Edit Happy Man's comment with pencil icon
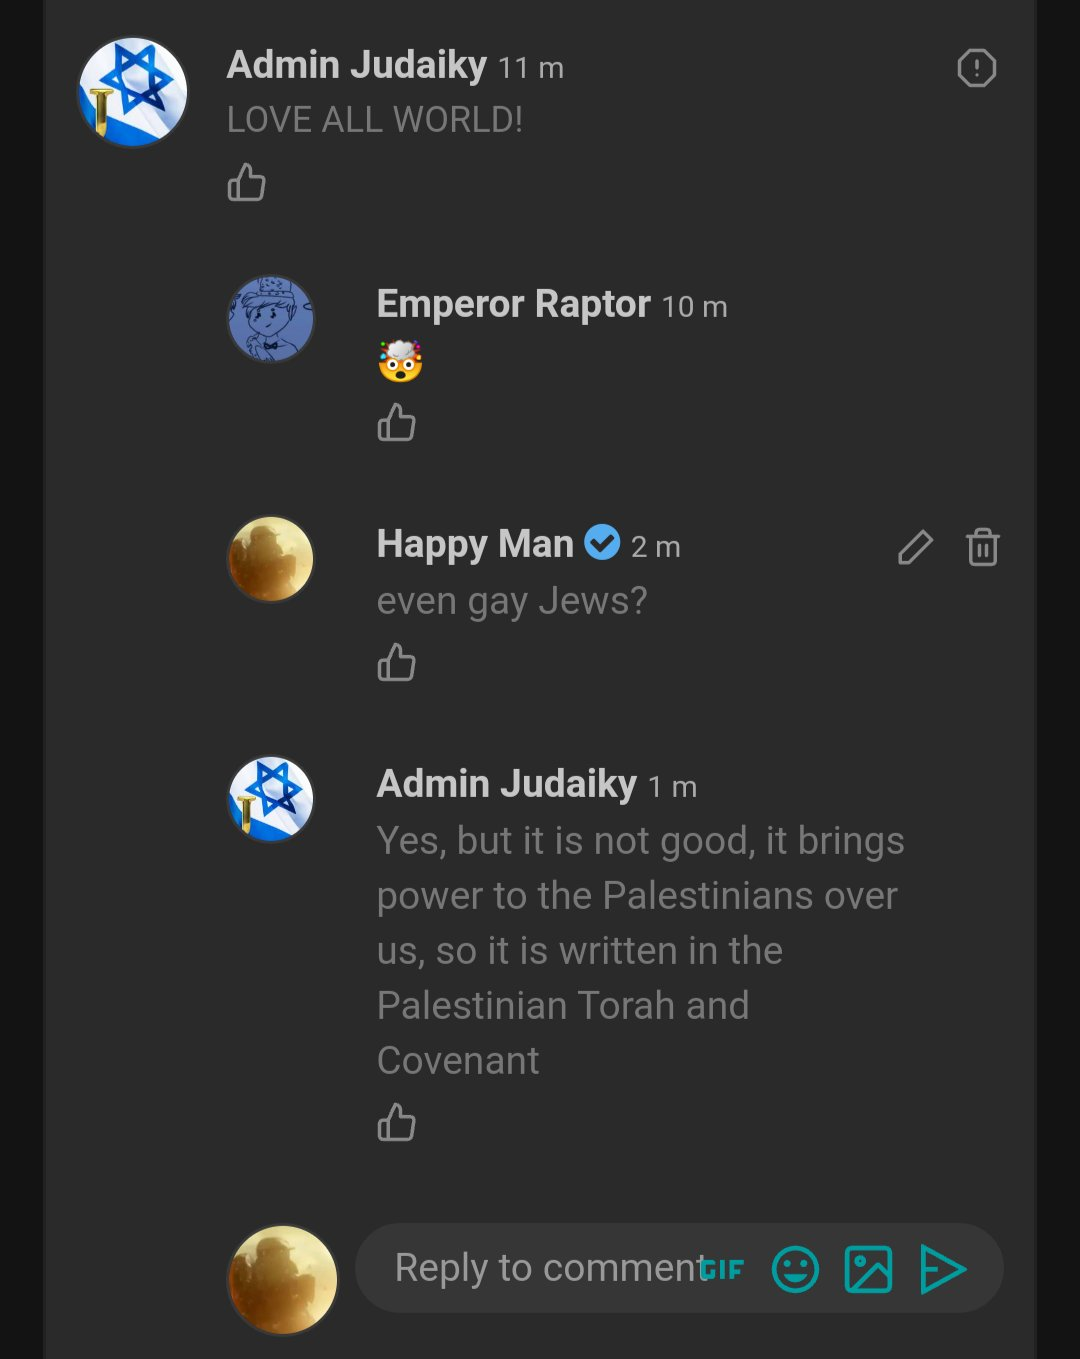This screenshot has width=1080, height=1359. click(915, 547)
